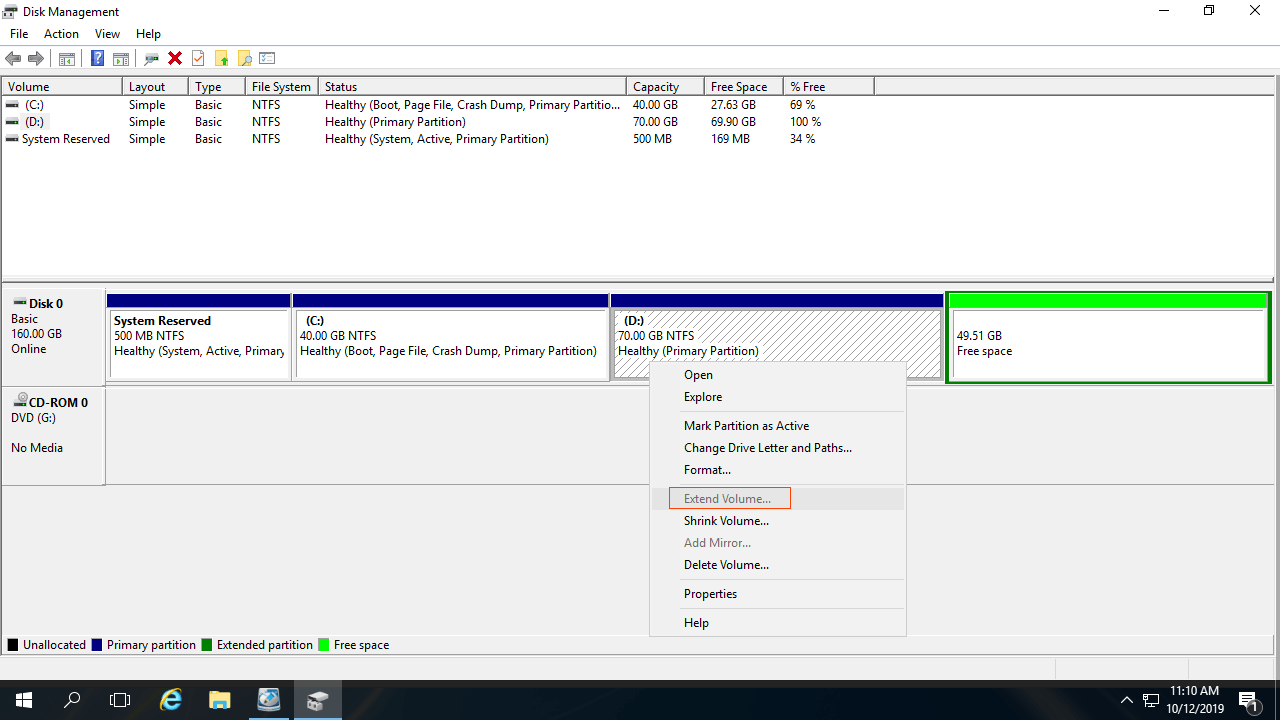1280x720 pixels.
Task: Click the Disk 0 label panel
Action: tap(53, 326)
